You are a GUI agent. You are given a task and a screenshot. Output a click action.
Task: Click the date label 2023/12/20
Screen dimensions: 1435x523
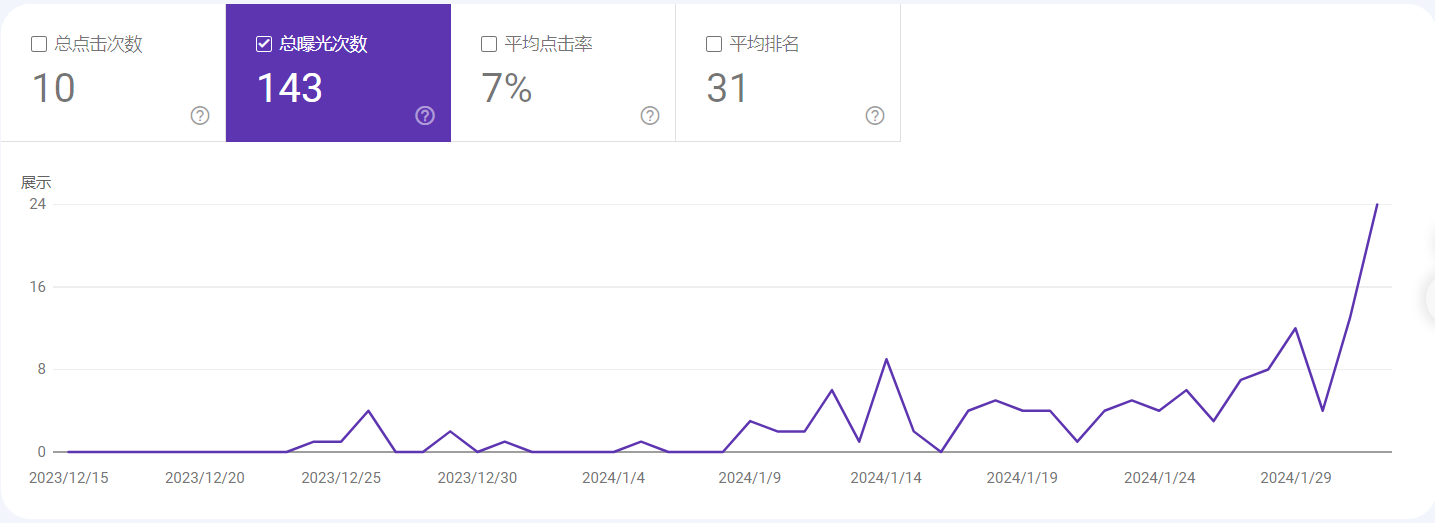point(205,478)
